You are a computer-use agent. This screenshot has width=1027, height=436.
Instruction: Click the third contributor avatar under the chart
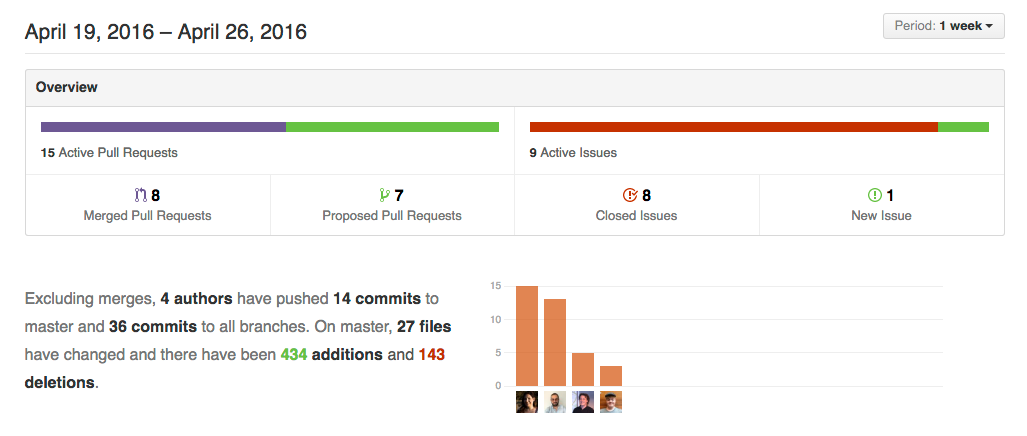583,402
